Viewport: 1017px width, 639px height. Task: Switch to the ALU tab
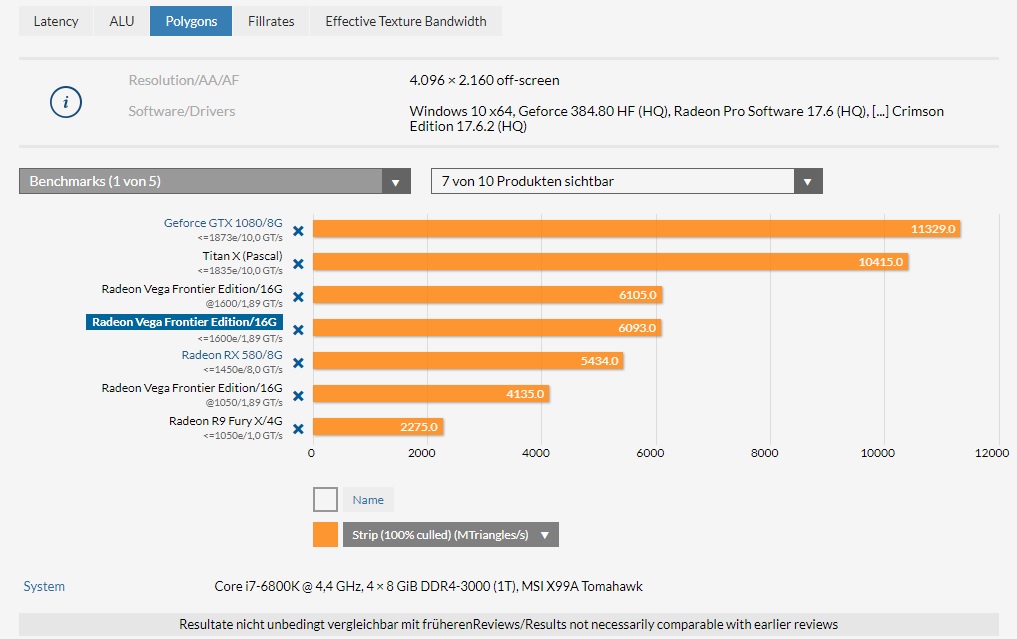pyautogui.click(x=122, y=21)
